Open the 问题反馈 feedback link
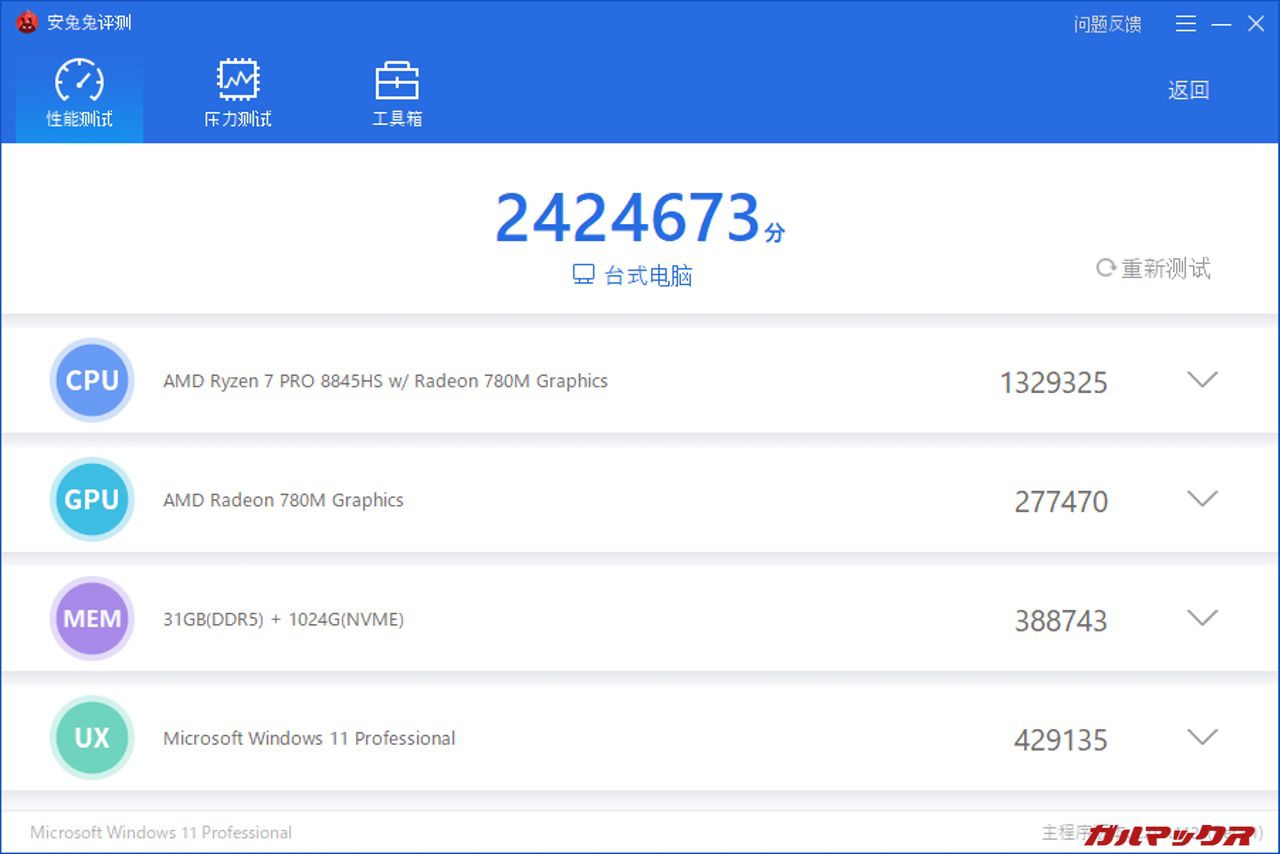Image resolution: width=1280 pixels, height=854 pixels. 1107,24
